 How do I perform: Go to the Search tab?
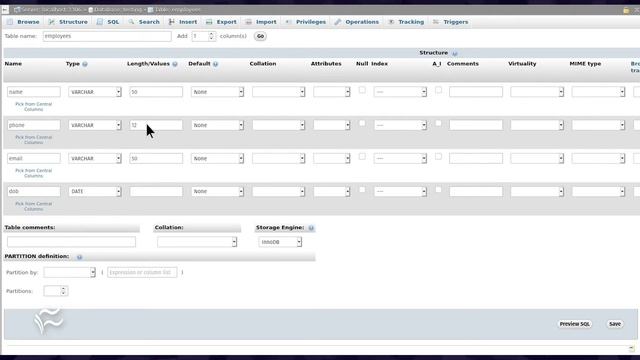click(x=144, y=22)
